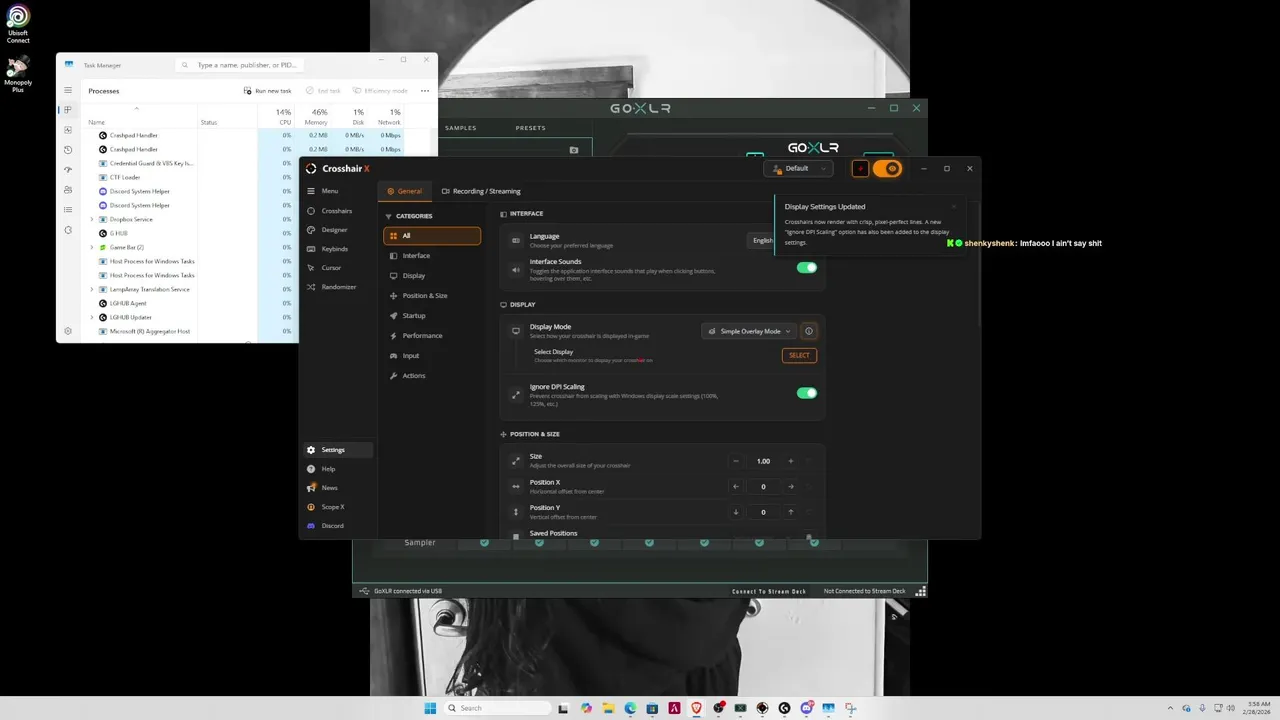This screenshot has width=1280, height=720.
Task: Toggle Interface Sounds switch
Action: pyautogui.click(x=806, y=268)
